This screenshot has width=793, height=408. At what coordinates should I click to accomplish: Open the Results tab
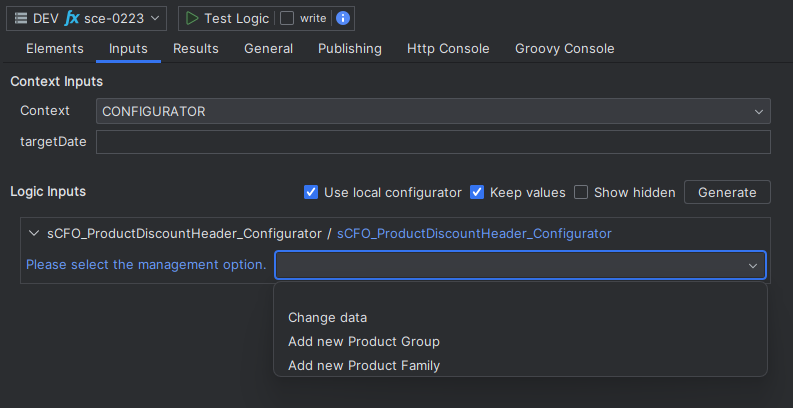coord(196,49)
